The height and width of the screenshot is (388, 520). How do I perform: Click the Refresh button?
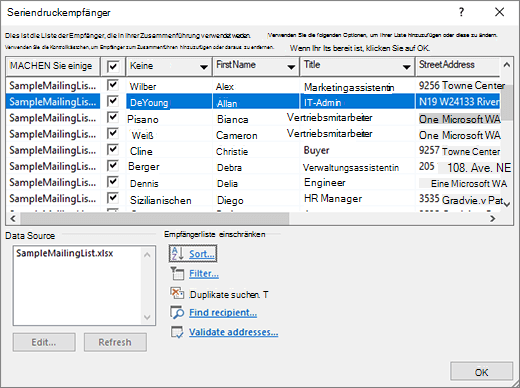[115, 342]
